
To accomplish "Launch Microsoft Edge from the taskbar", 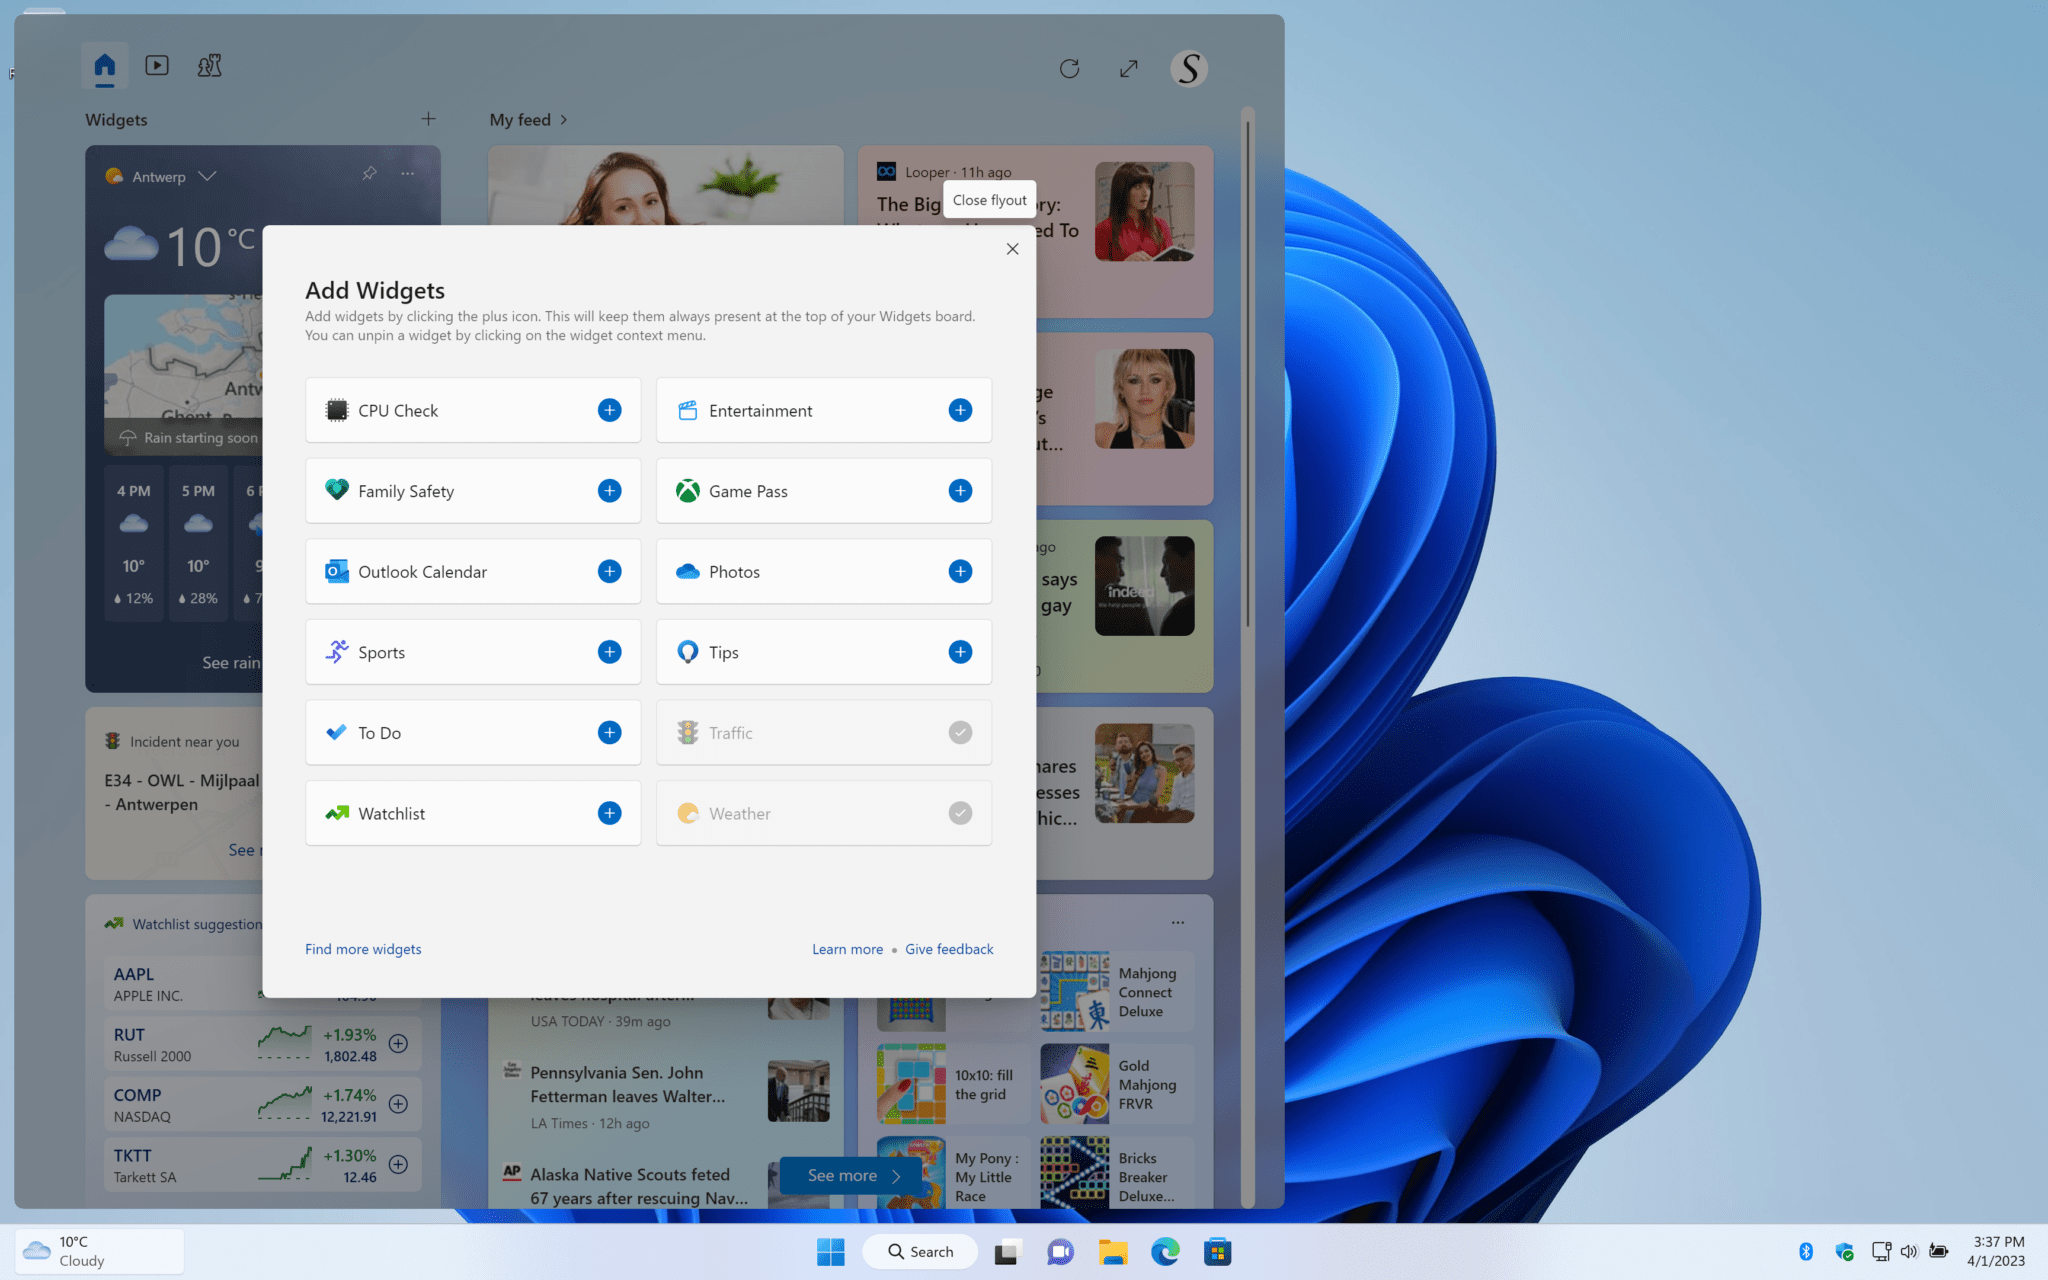I will pos(1166,1251).
